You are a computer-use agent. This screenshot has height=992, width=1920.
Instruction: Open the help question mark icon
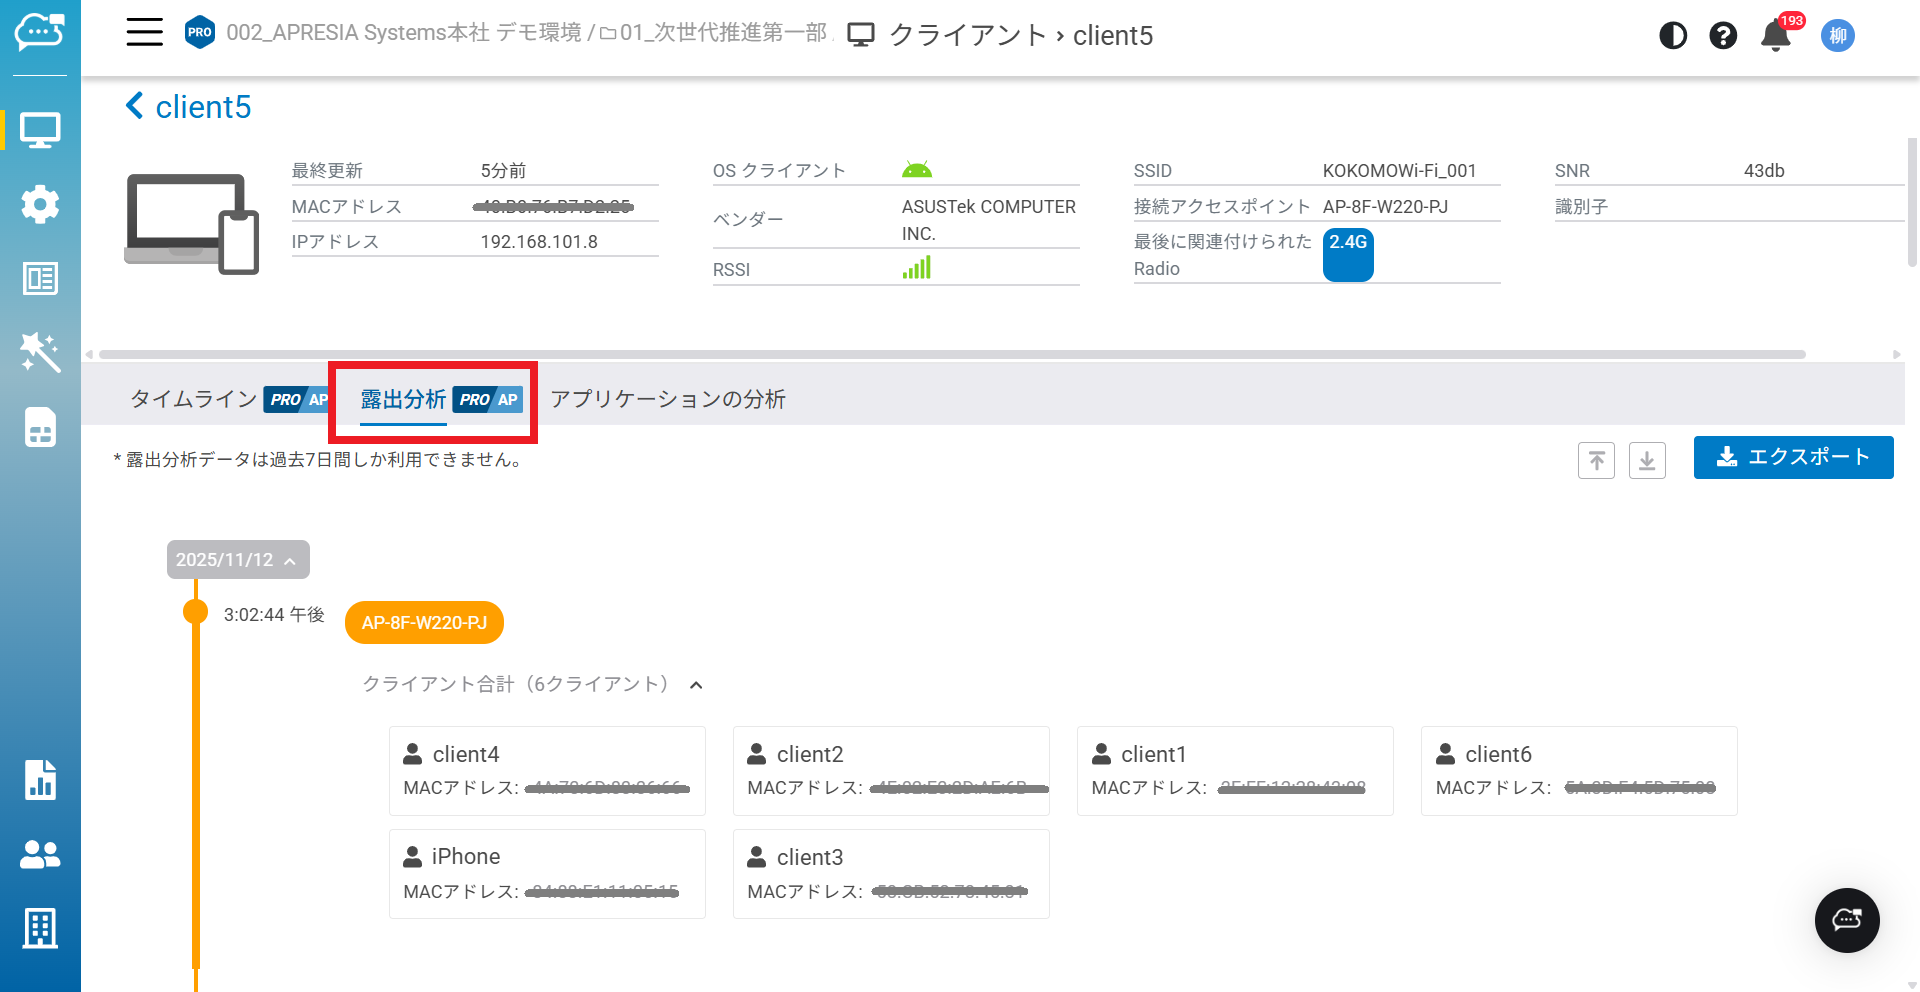click(x=1723, y=36)
